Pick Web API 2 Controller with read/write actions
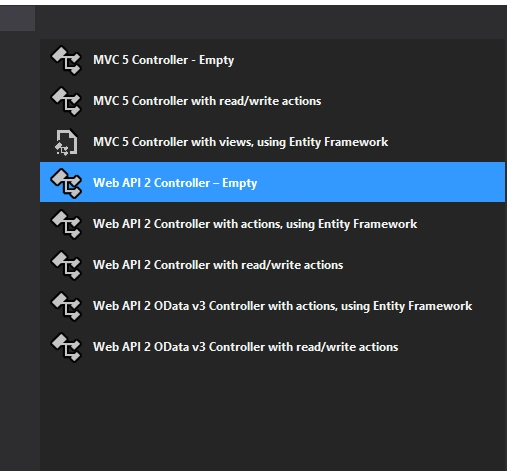 click(x=272, y=265)
